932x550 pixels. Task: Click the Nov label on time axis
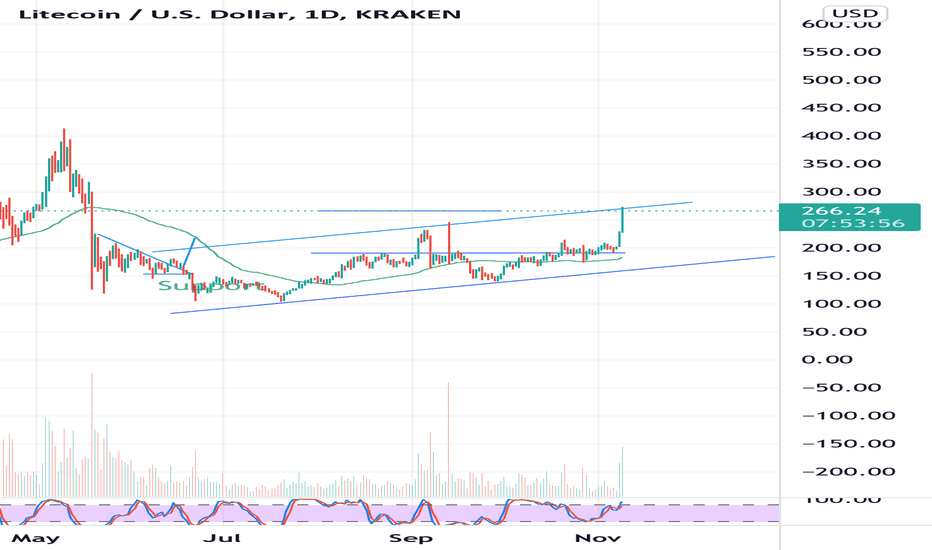point(598,539)
